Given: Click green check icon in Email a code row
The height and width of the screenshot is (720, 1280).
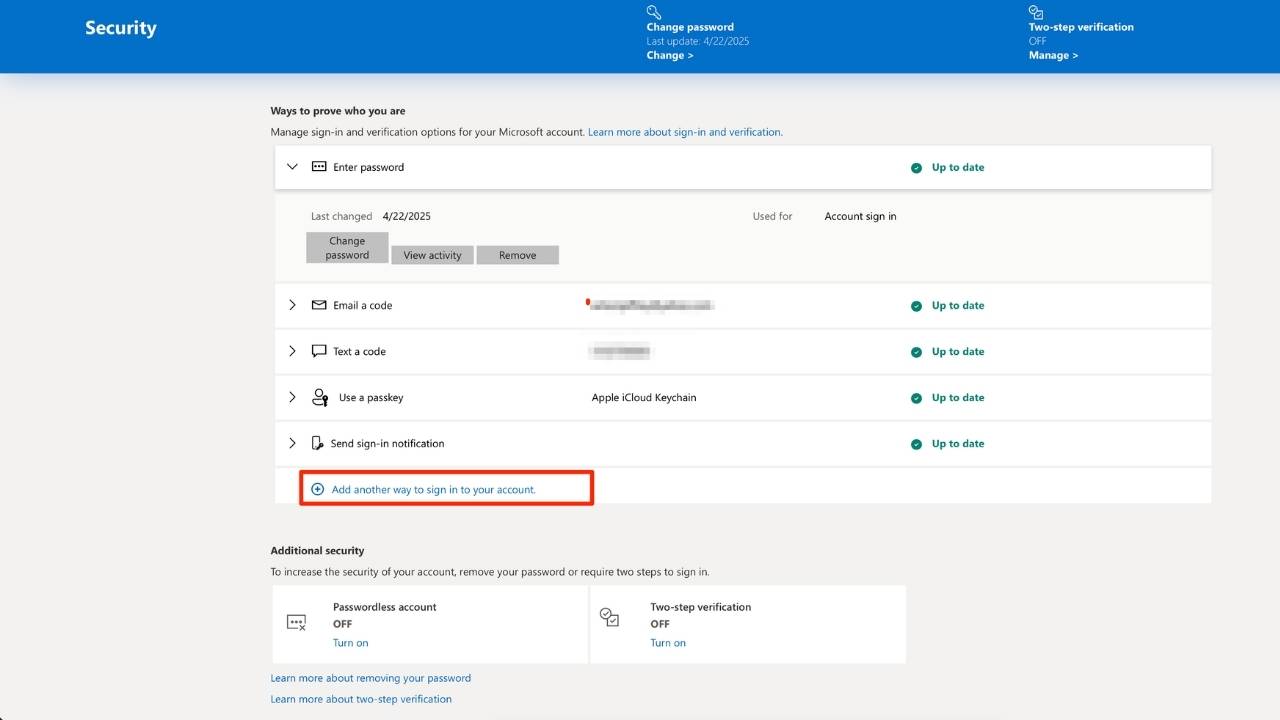Looking at the screenshot, I should coord(916,306).
